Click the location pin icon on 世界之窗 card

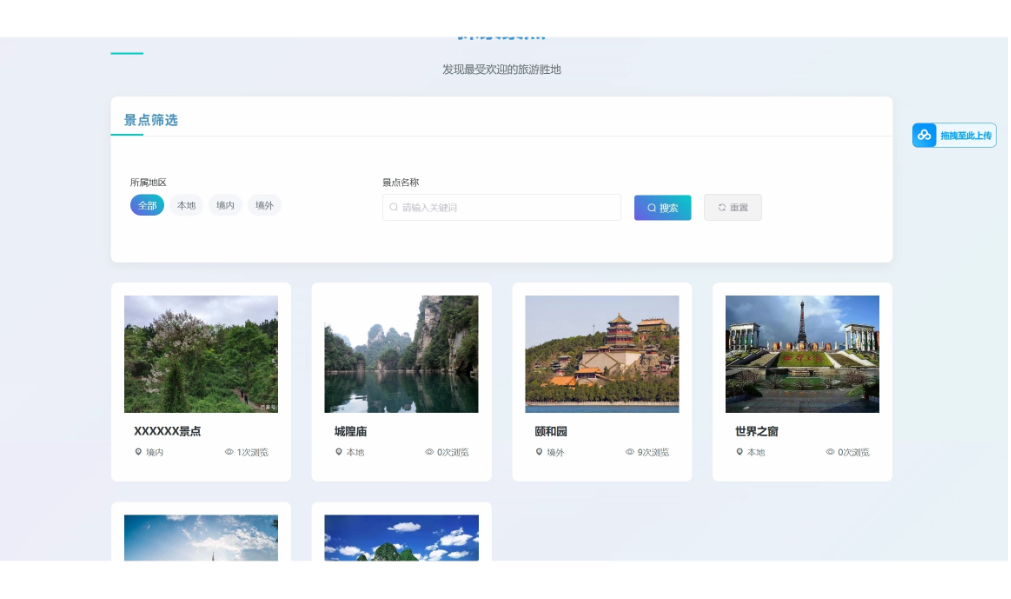(739, 452)
